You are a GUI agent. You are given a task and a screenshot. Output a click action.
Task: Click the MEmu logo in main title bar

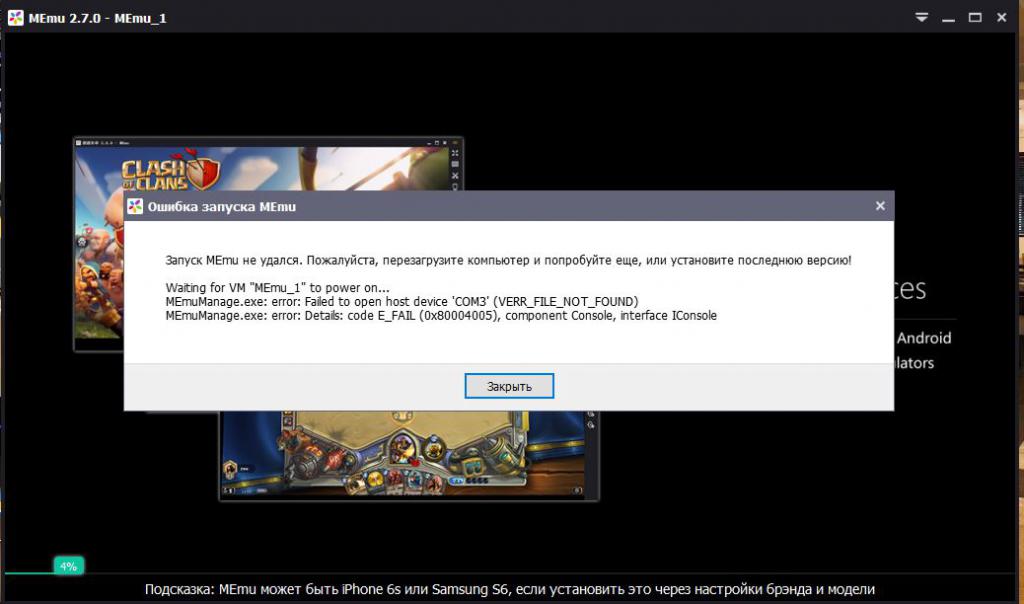pos(16,17)
